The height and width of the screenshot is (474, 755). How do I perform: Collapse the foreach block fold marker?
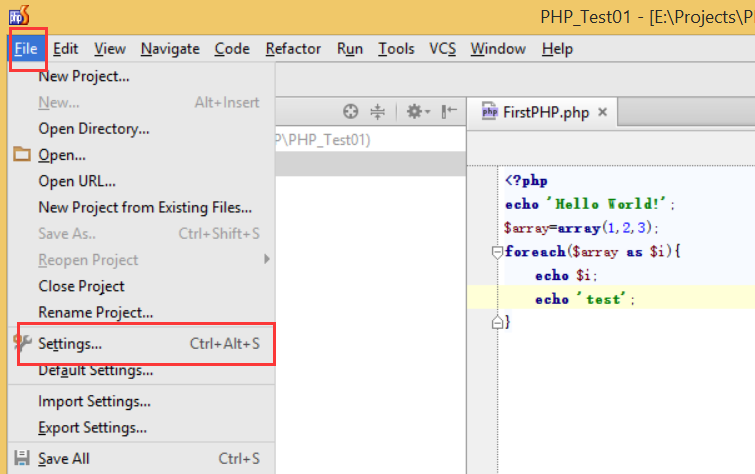coord(497,252)
